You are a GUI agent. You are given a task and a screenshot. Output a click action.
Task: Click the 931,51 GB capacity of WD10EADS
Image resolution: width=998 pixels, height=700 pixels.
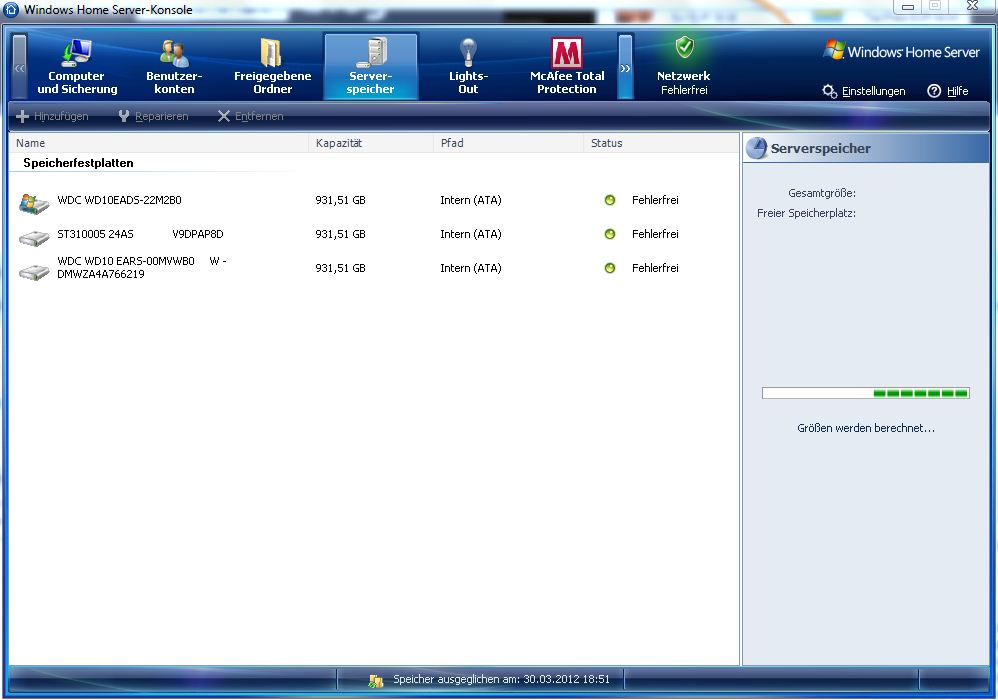(341, 200)
